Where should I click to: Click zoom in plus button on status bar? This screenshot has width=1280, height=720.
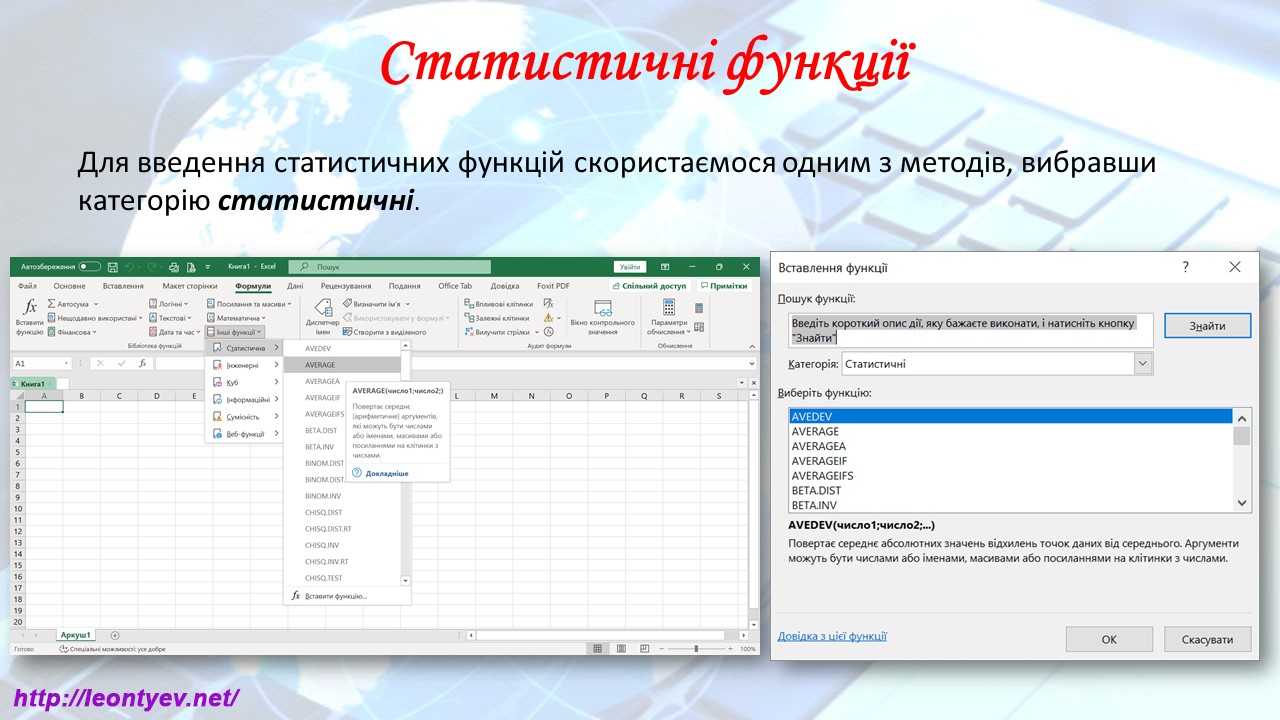tap(731, 649)
